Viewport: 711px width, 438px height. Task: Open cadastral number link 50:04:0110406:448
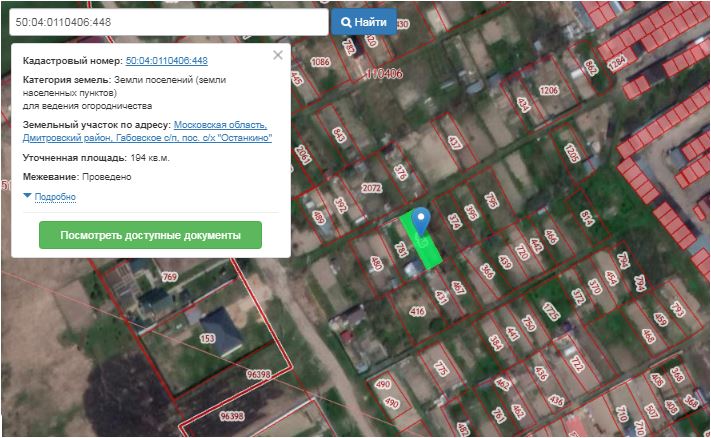(x=166, y=60)
